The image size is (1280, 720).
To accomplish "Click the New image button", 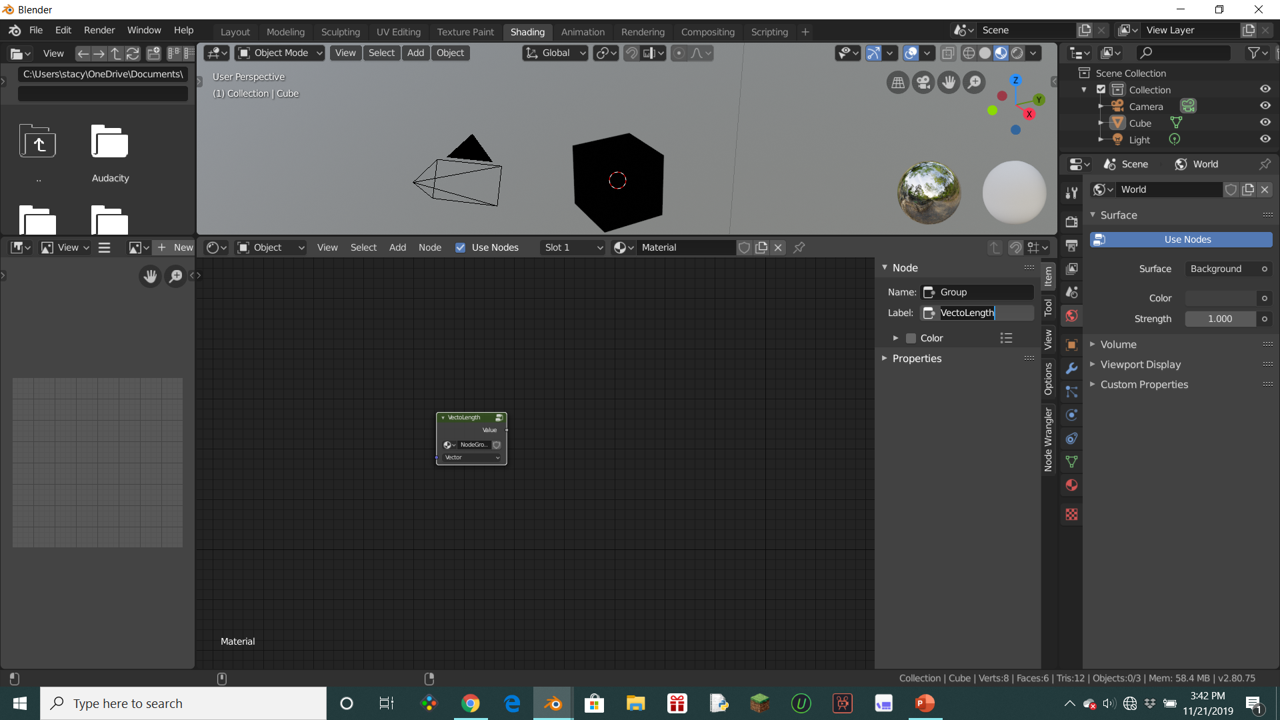I will pos(174,247).
